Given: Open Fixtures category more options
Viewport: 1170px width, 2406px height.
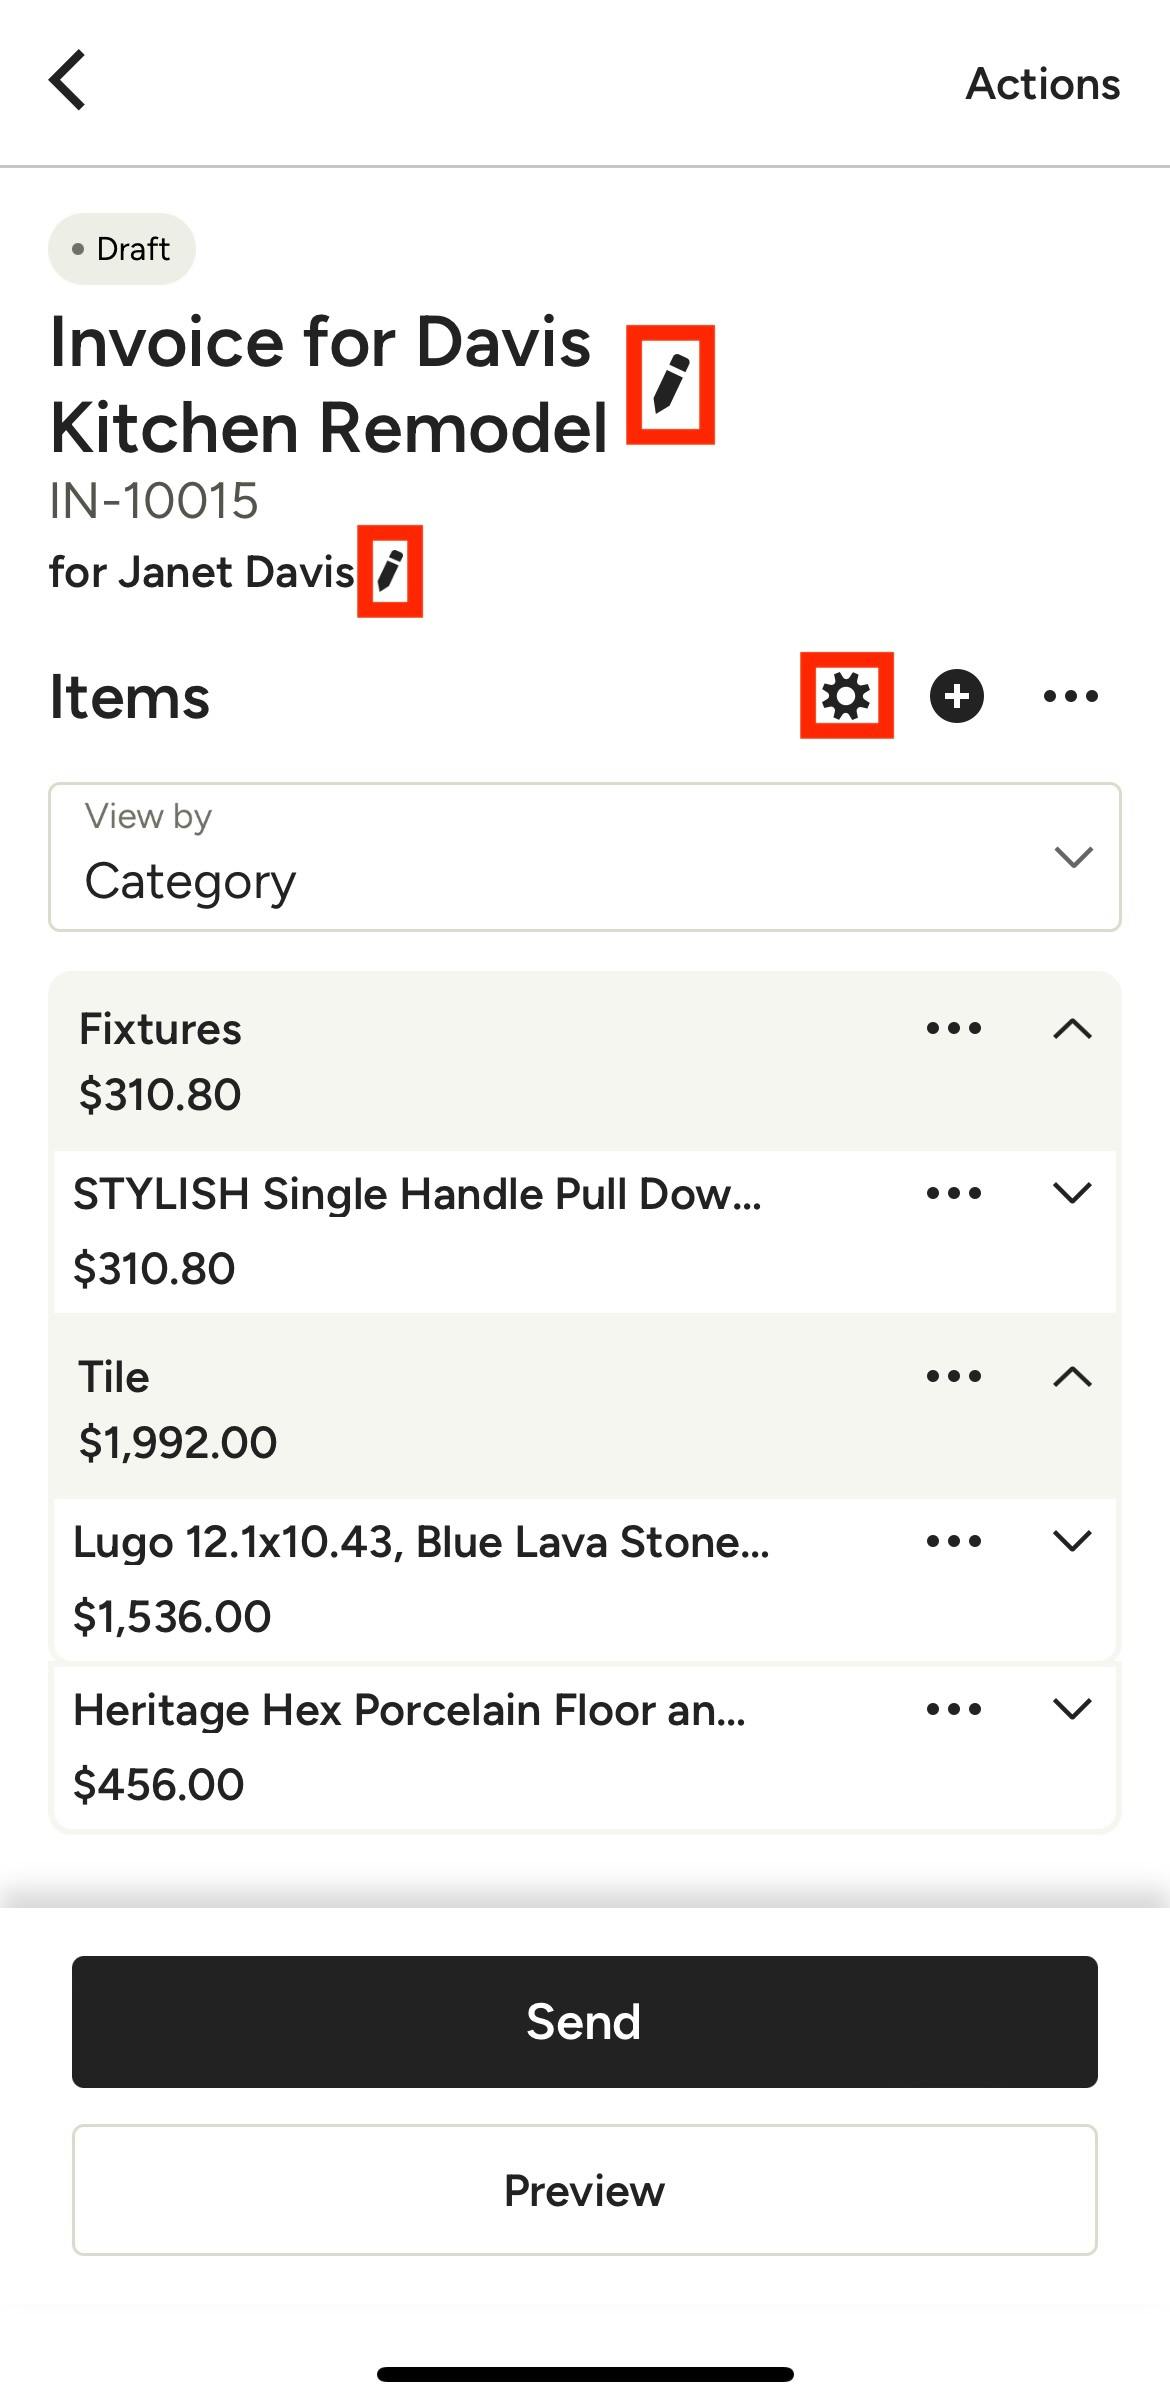Looking at the screenshot, I should [x=954, y=1028].
